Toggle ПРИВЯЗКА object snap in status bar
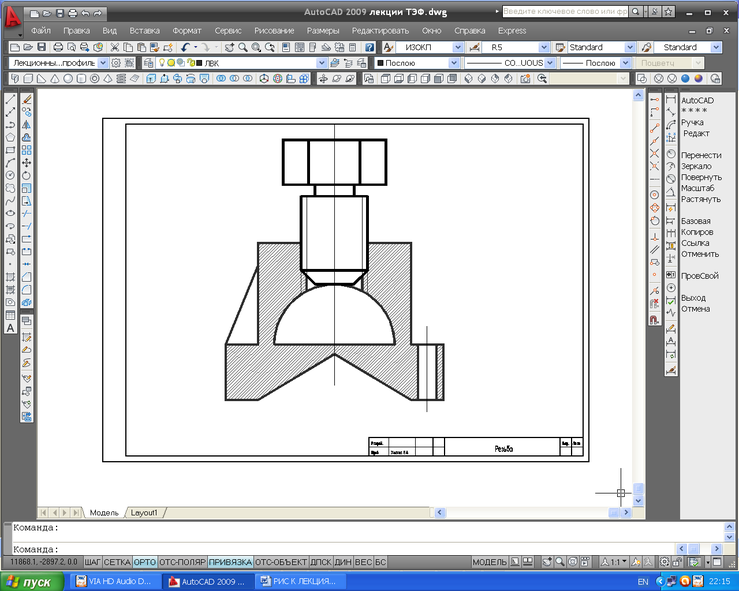This screenshot has width=739, height=591. click(229, 562)
